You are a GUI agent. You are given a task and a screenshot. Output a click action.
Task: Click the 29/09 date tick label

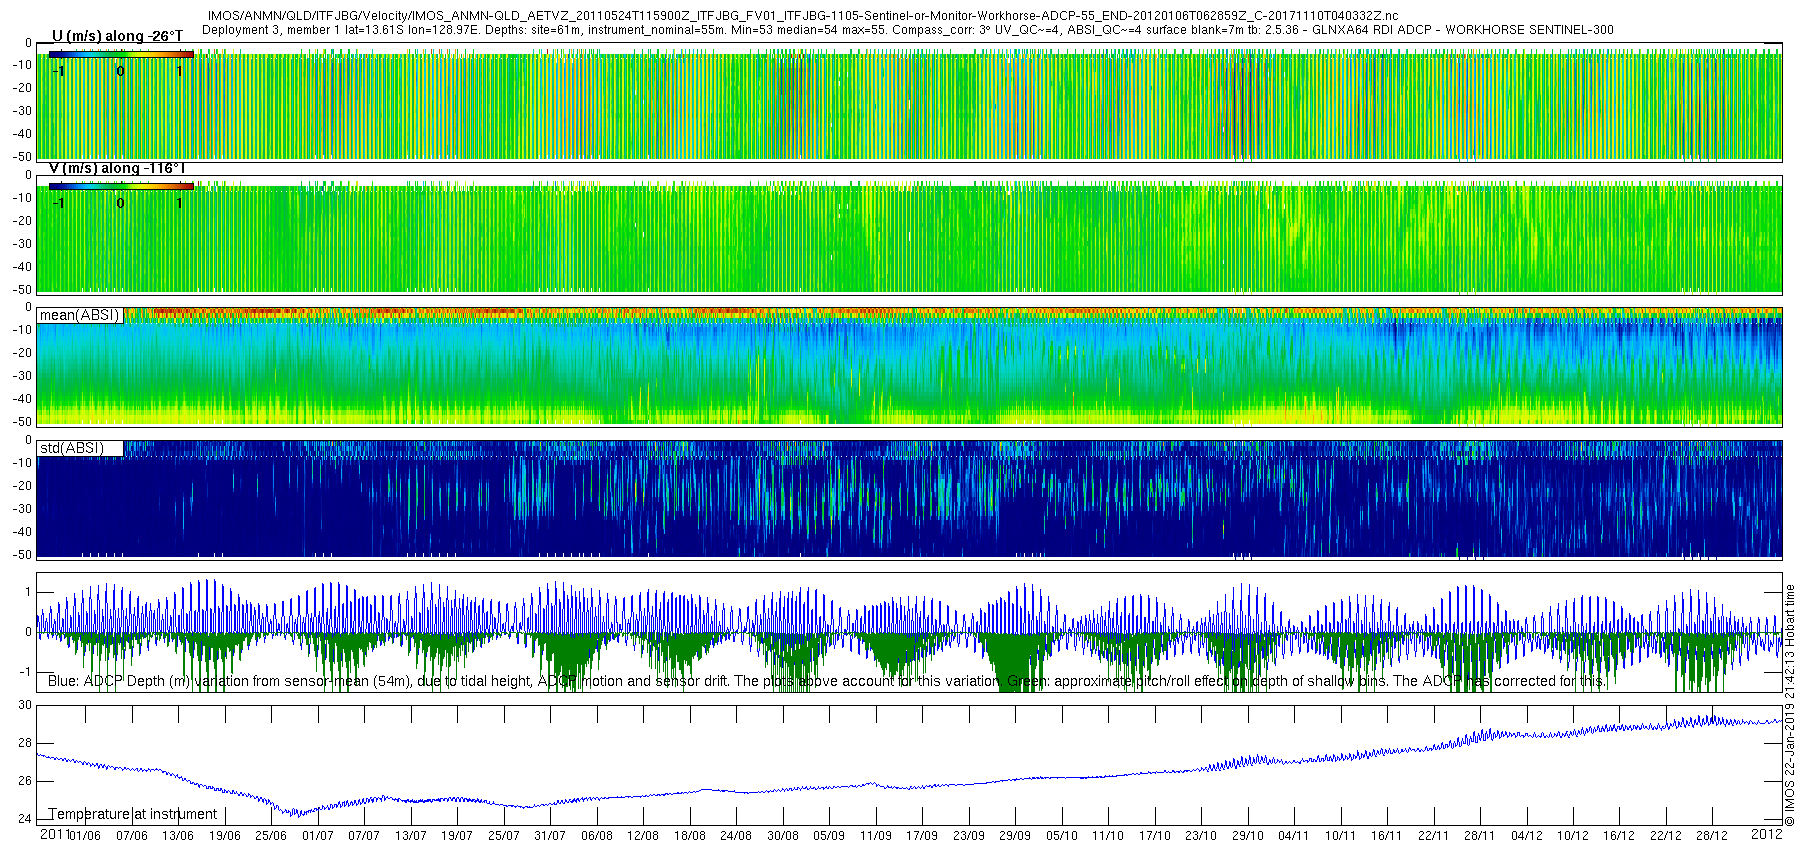point(1015,836)
